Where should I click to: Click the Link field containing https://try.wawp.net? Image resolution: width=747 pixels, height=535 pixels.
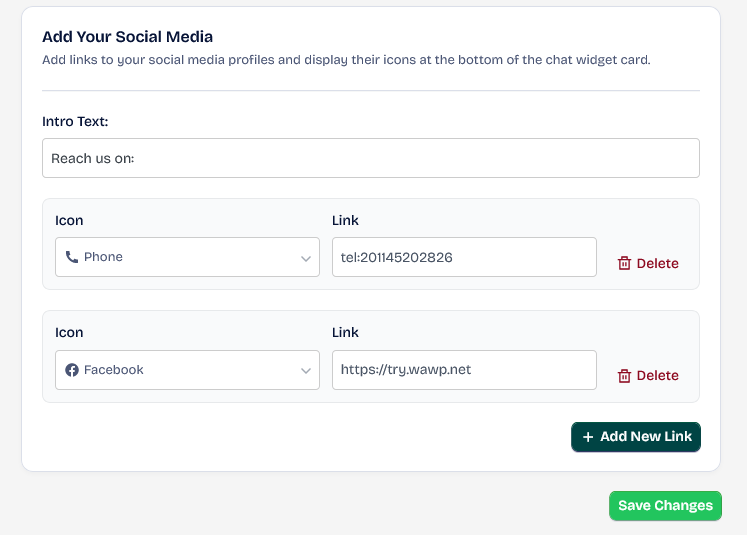(x=464, y=370)
